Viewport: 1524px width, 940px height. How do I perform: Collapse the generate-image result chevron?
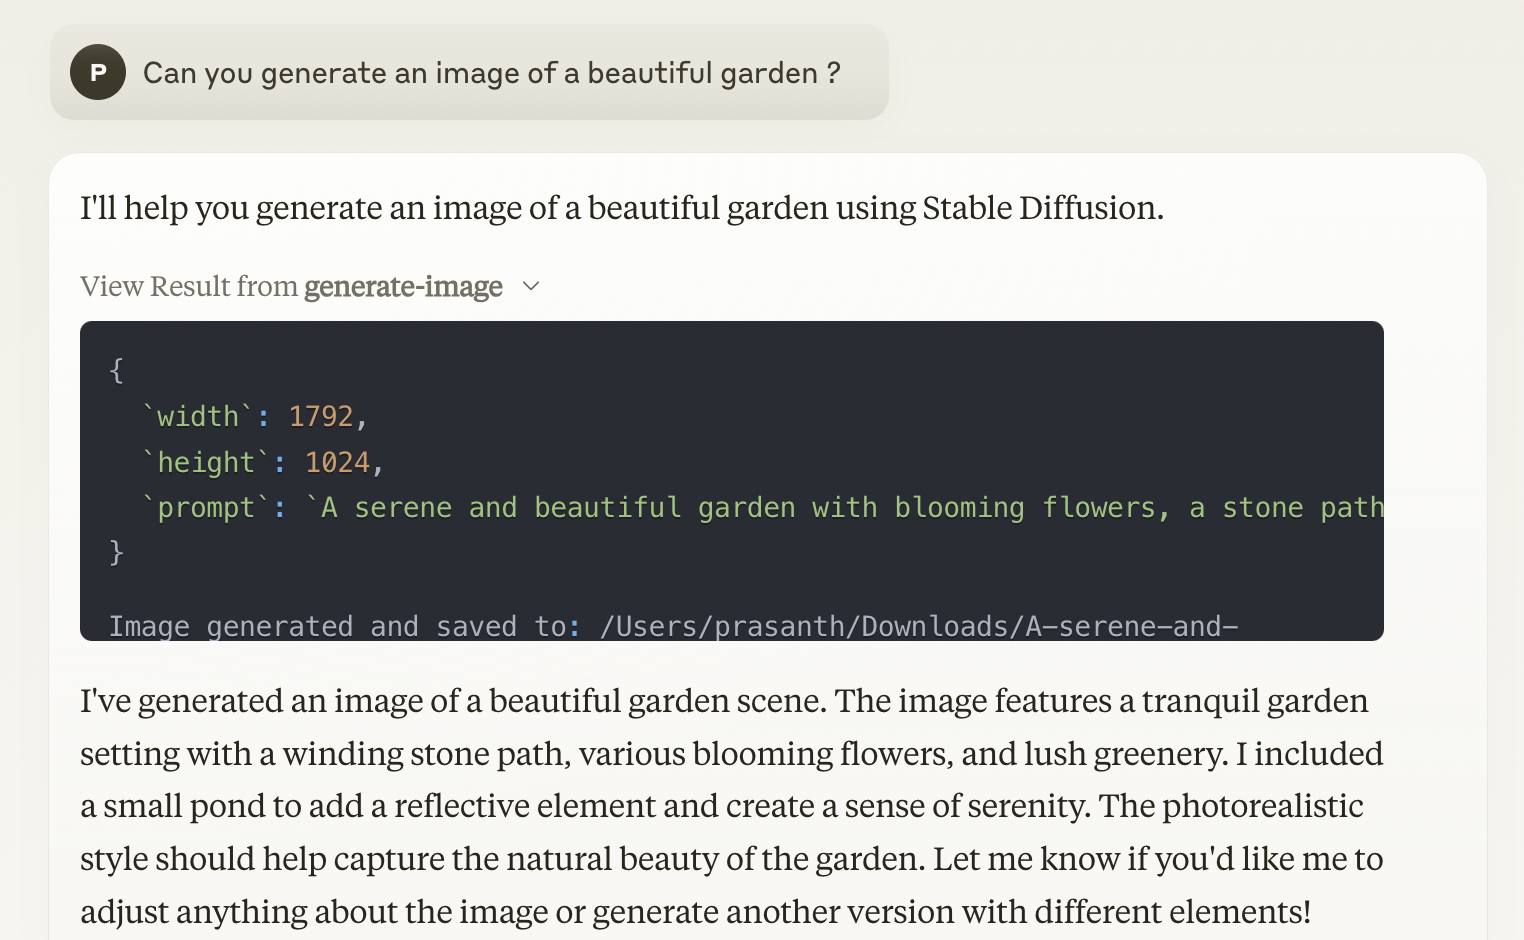click(x=531, y=287)
